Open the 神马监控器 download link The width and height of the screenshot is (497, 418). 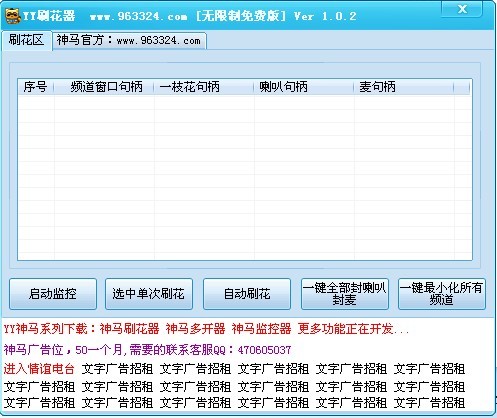coord(261,329)
